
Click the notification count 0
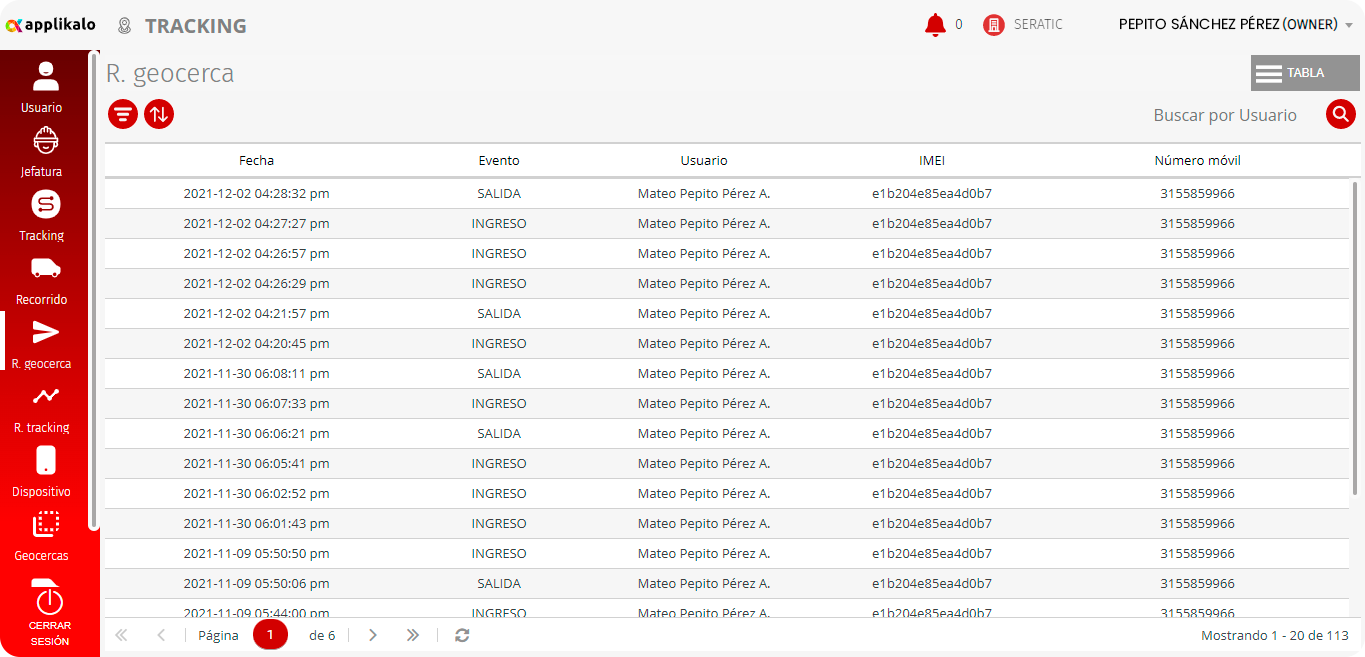959,25
